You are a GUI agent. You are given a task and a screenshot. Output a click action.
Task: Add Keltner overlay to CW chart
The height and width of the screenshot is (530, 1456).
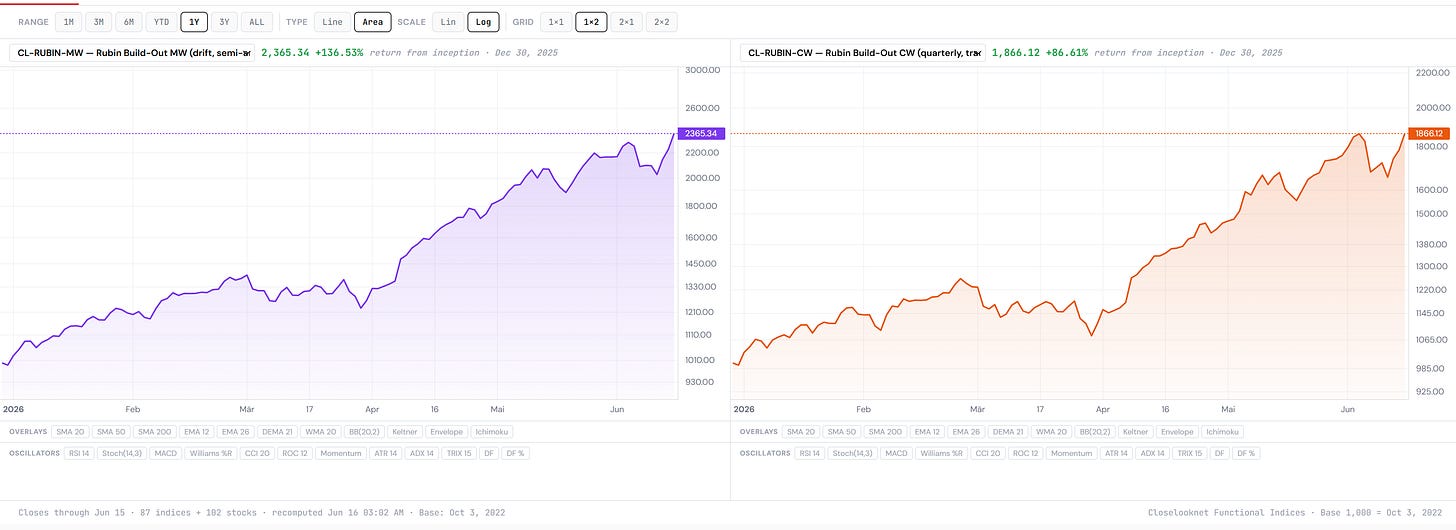pos(1136,432)
